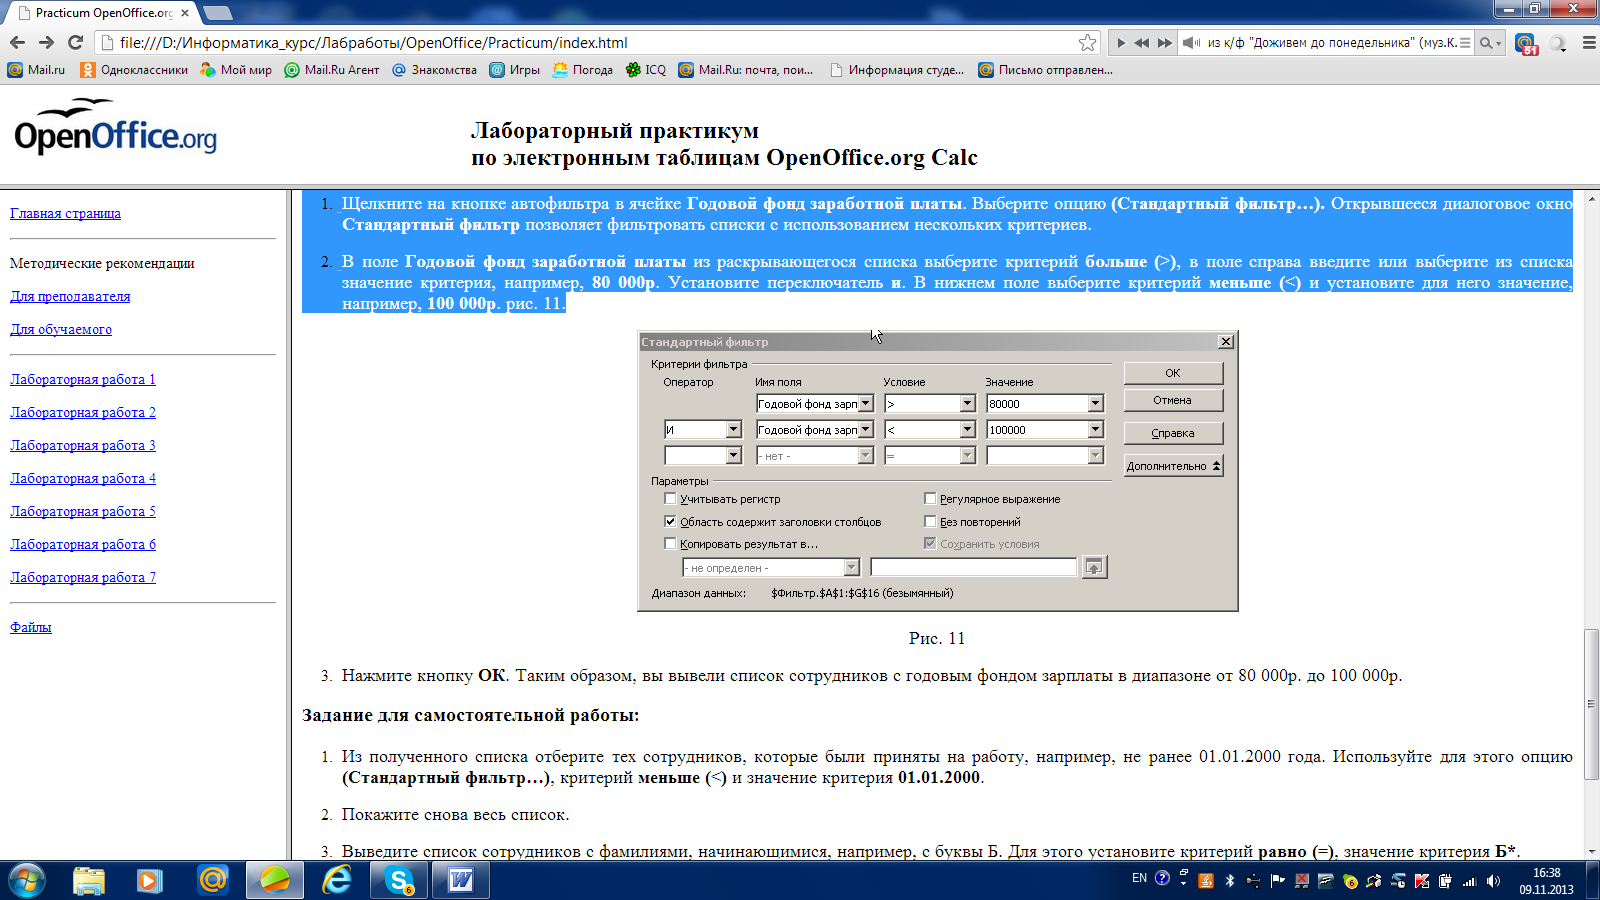Open the Письмо отправлен... bookmark
This screenshot has height=900, width=1600.
[x=1045, y=70]
